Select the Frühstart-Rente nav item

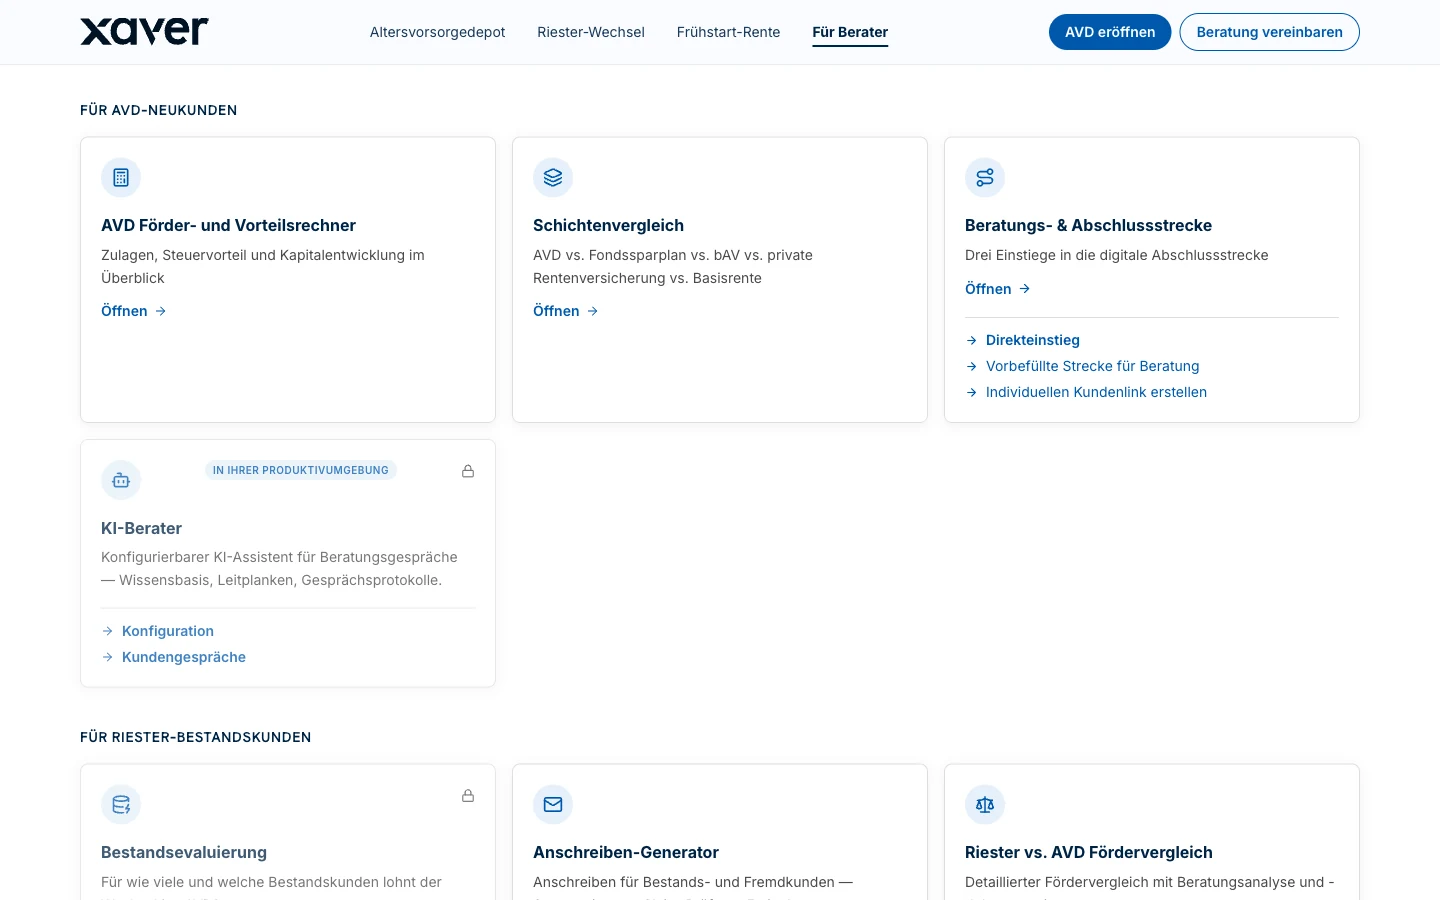click(728, 32)
